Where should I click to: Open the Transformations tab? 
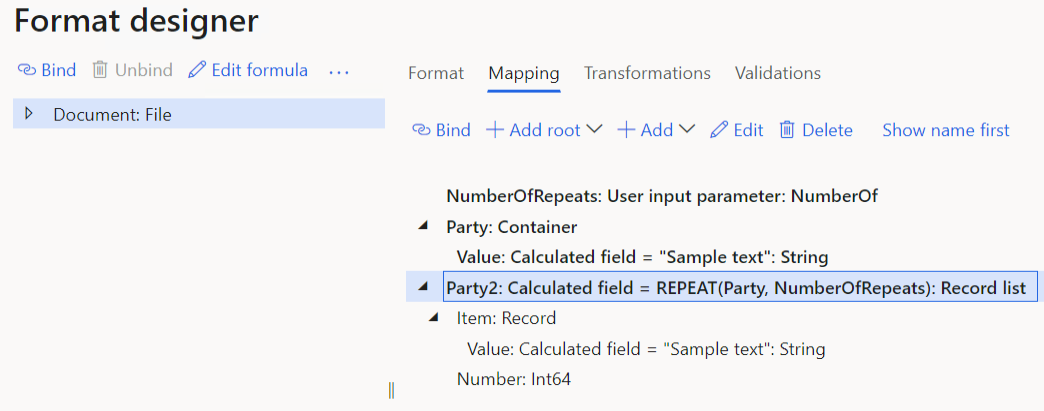tap(647, 73)
